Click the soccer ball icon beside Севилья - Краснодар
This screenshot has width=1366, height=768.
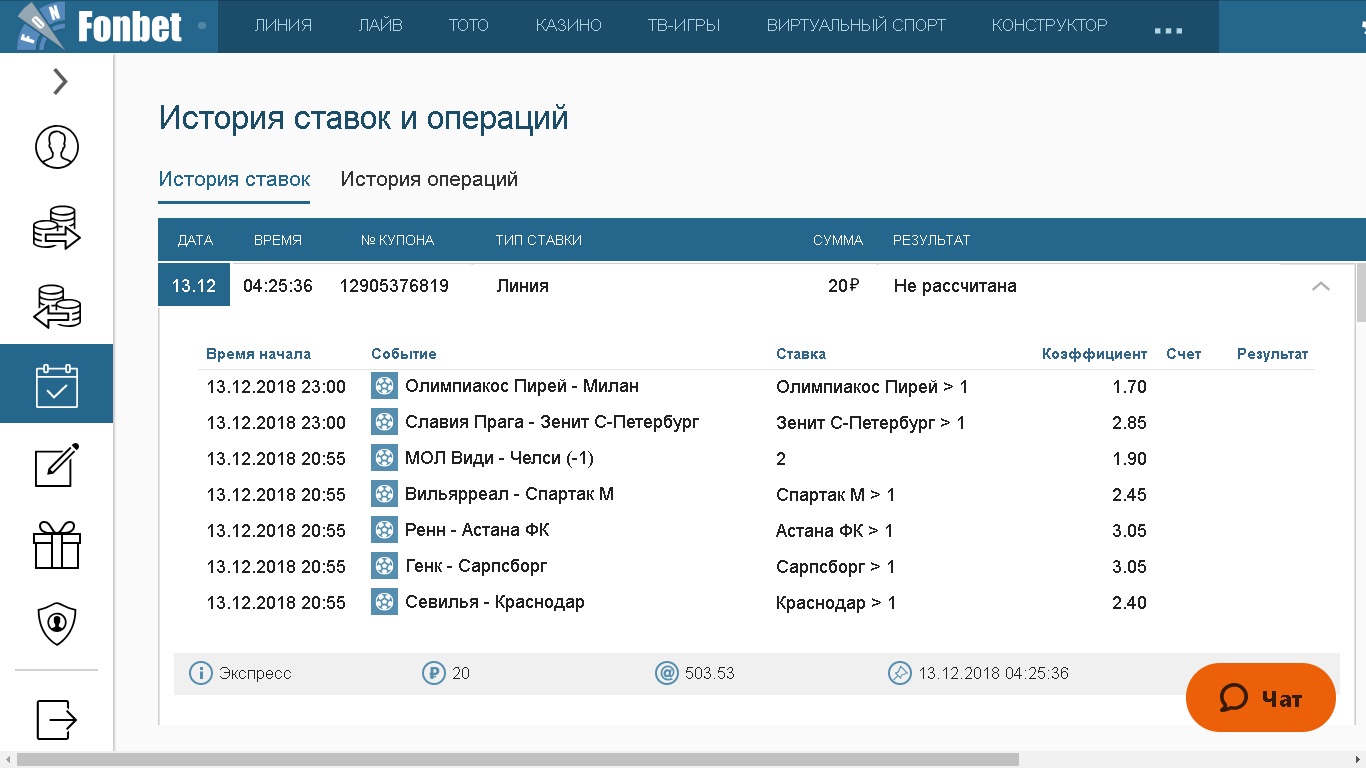coord(384,602)
